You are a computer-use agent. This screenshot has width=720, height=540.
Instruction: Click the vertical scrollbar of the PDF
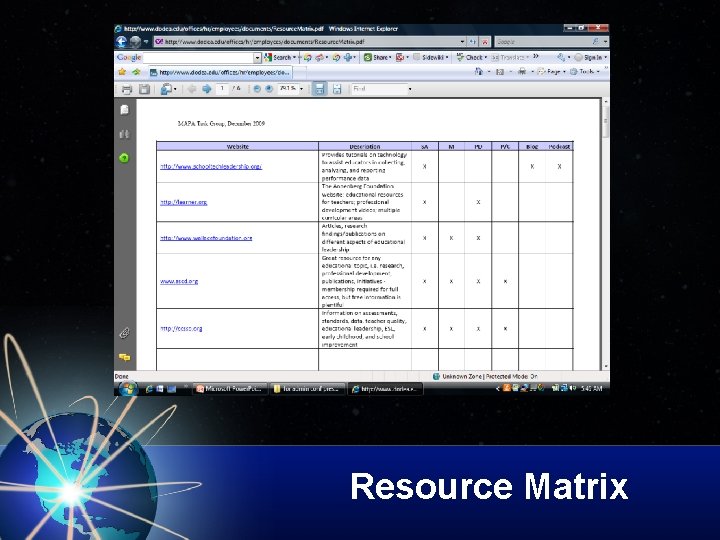click(x=606, y=233)
